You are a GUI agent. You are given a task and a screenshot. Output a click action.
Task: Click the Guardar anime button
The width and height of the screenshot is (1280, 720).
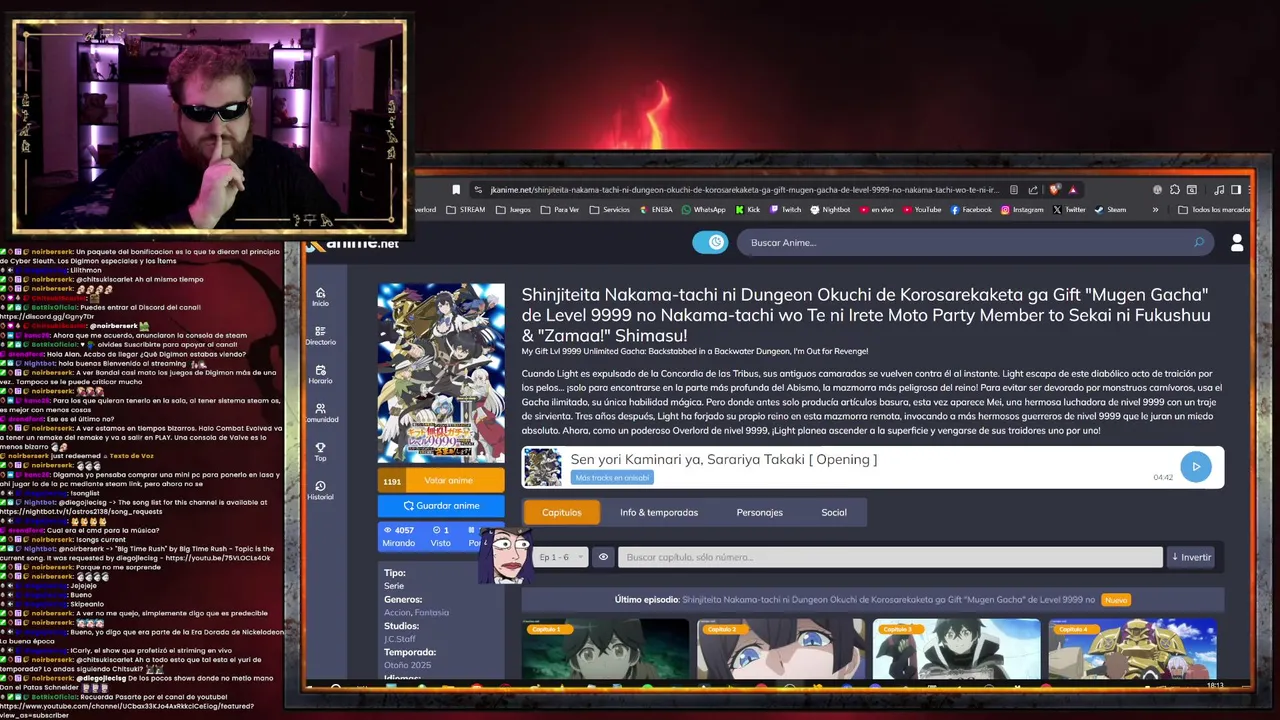[441, 506]
